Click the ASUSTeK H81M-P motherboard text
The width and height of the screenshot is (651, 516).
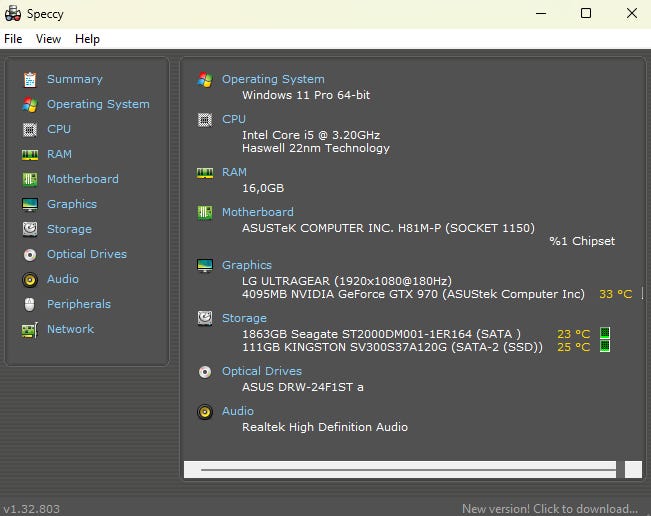(388, 228)
